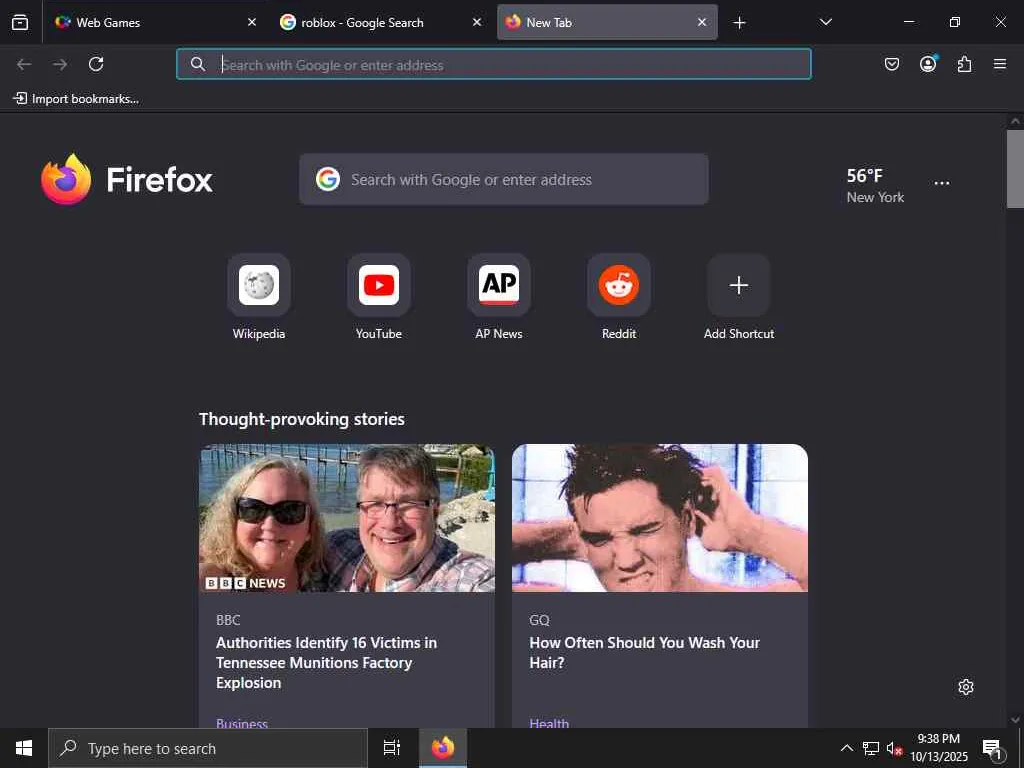Click the Google G icon in the search box
This screenshot has height=768, width=1024.
328,179
